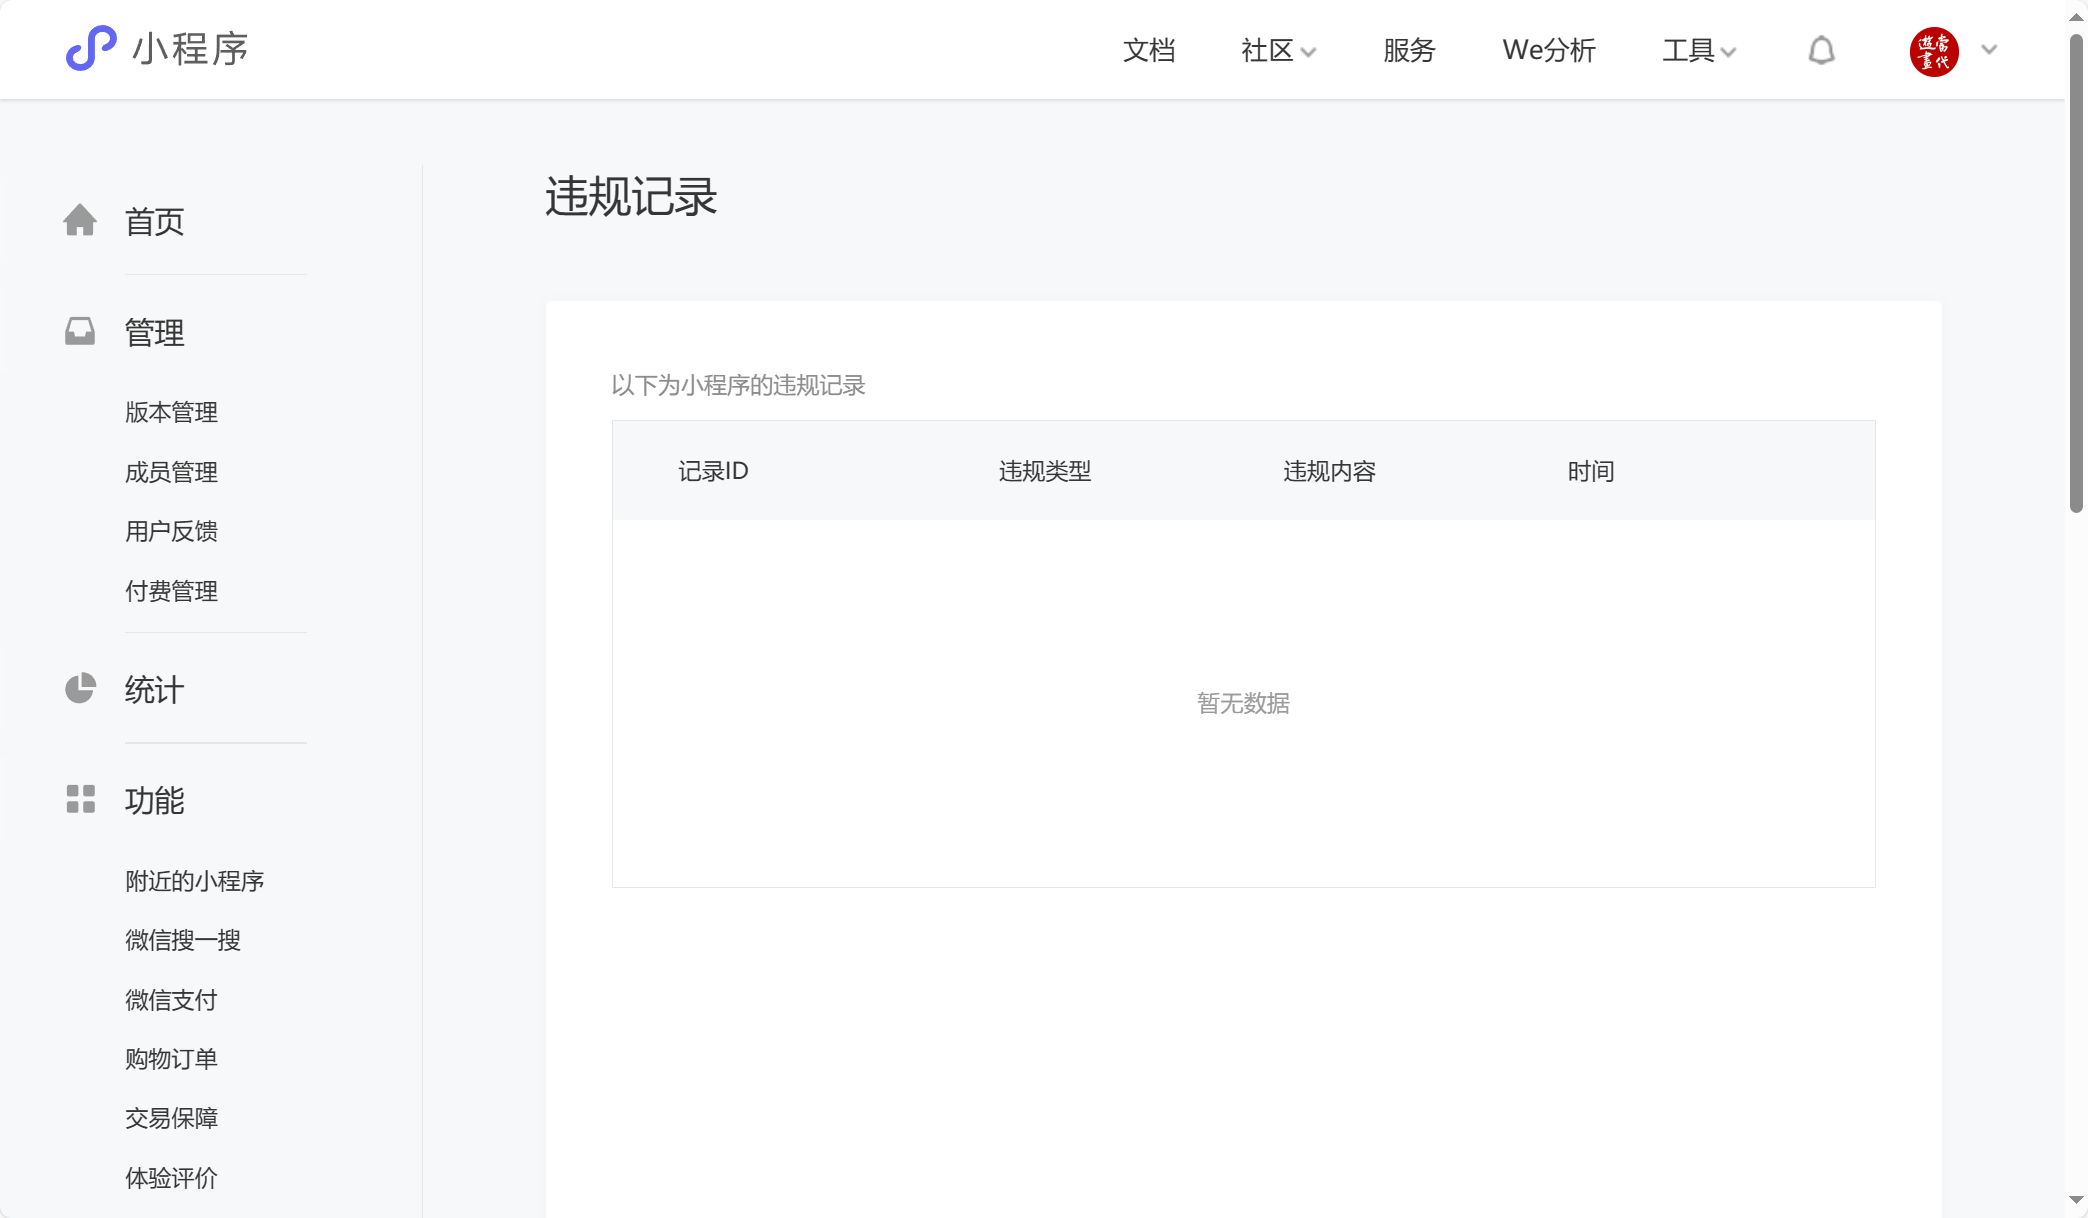Open the 文档 top menu item
Viewport: 2088px width, 1218px height.
(1148, 50)
